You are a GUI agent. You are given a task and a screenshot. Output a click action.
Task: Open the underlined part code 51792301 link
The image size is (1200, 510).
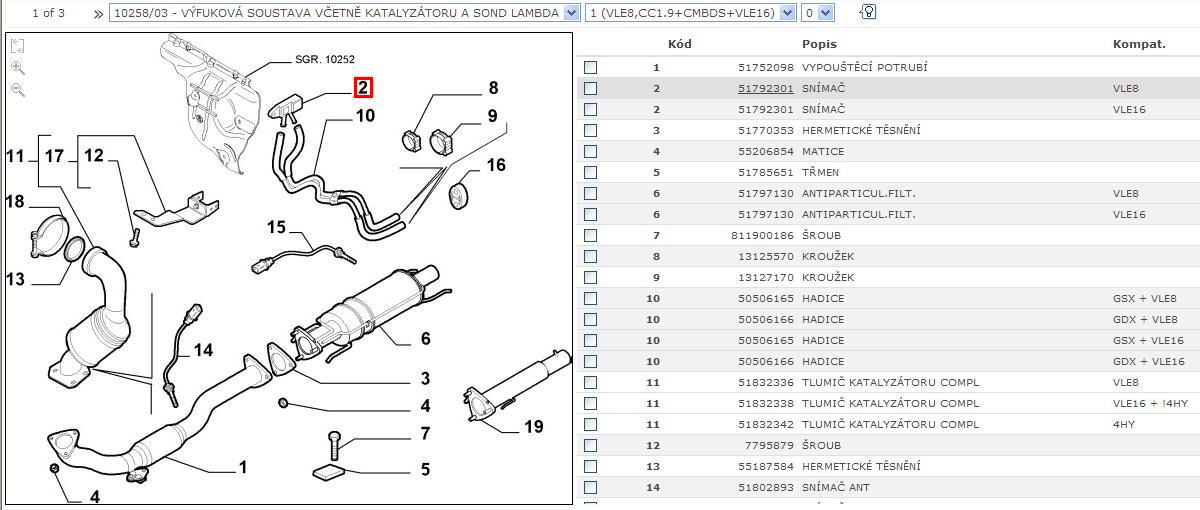pyautogui.click(x=765, y=88)
